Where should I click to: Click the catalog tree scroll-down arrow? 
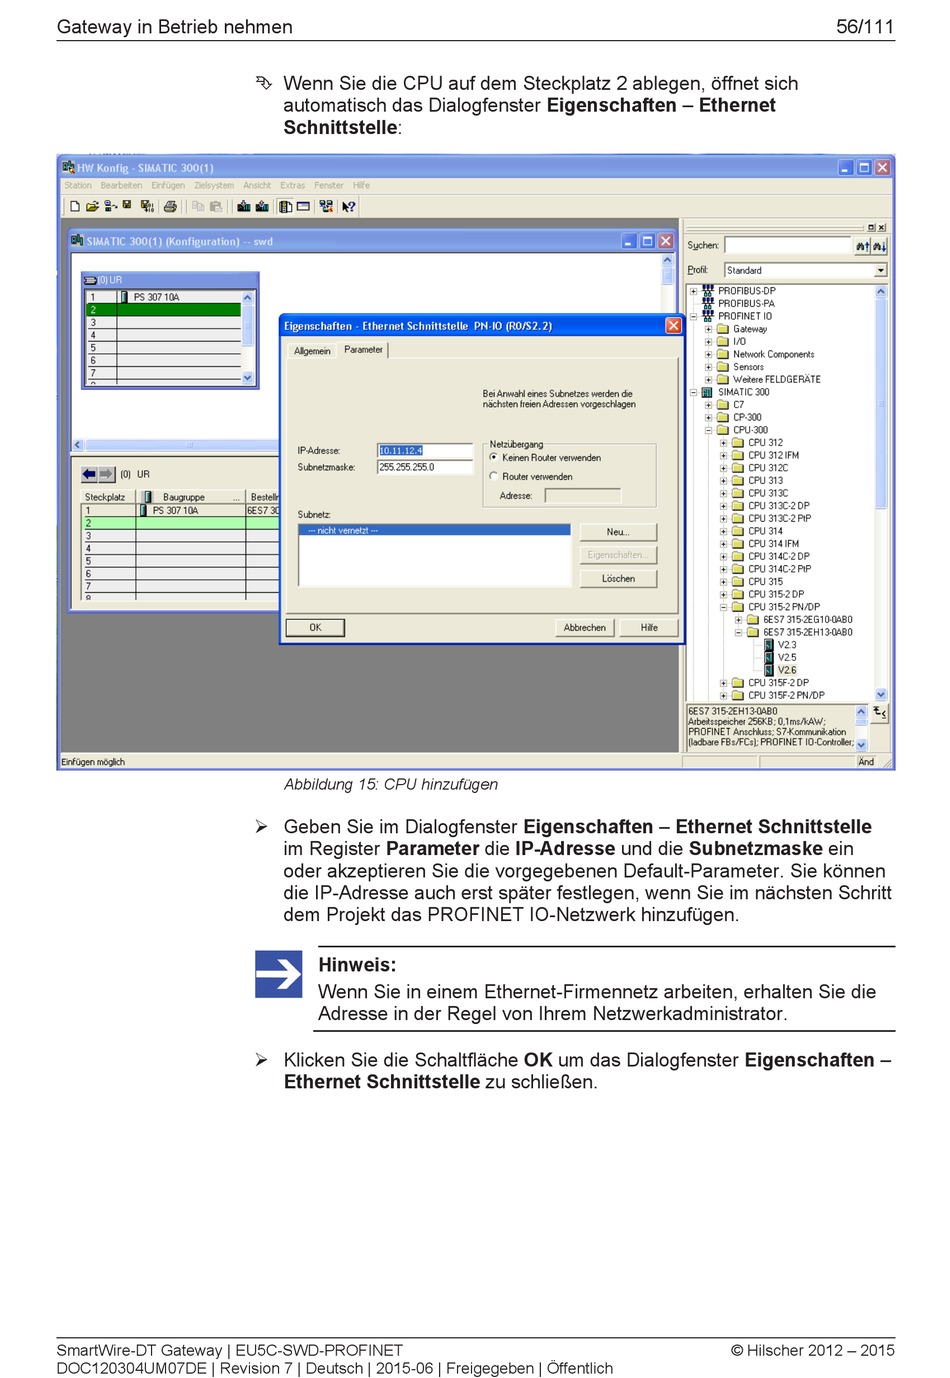pyautogui.click(x=881, y=694)
